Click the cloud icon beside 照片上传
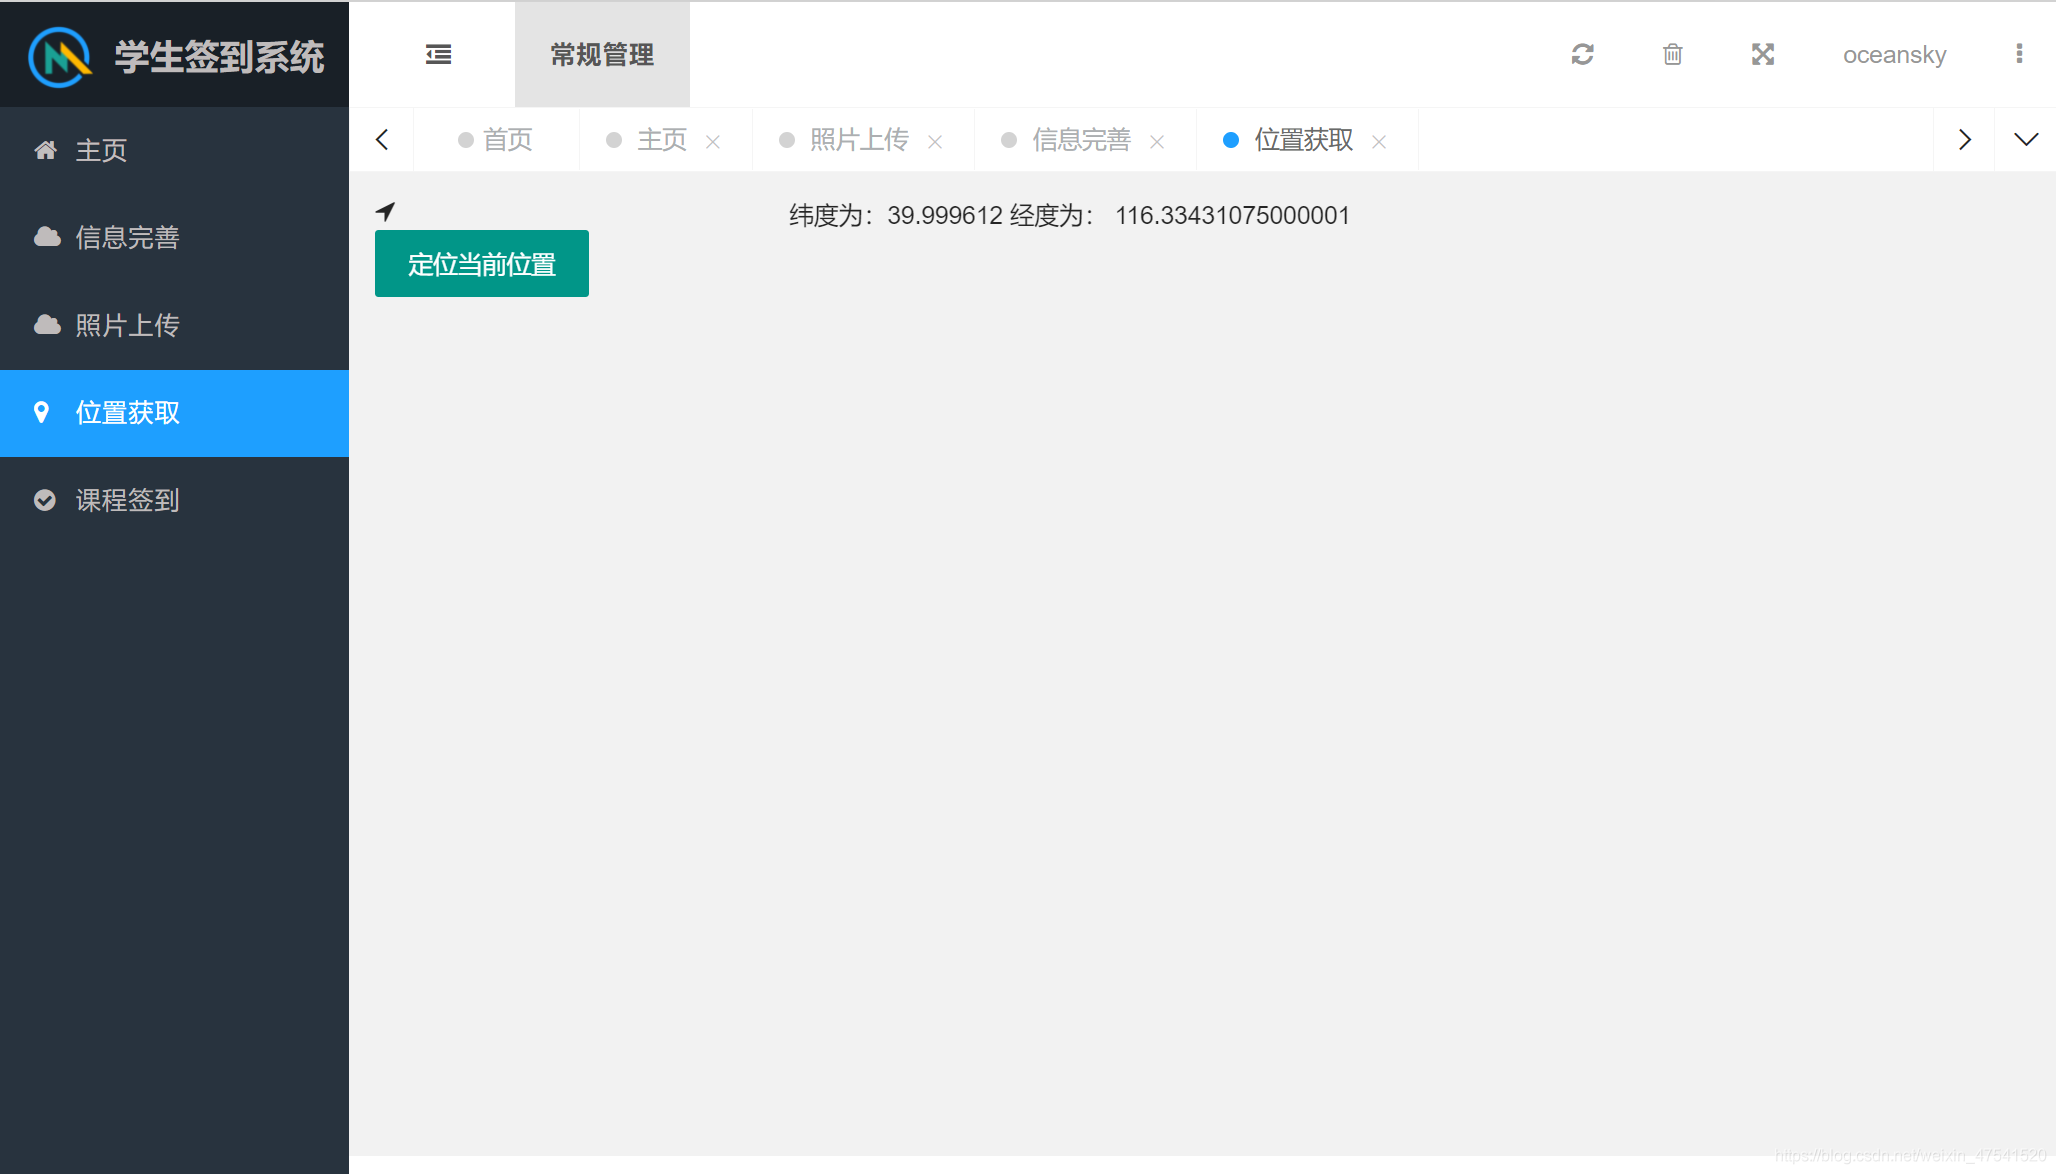This screenshot has height=1174, width=2056. tap(47, 325)
